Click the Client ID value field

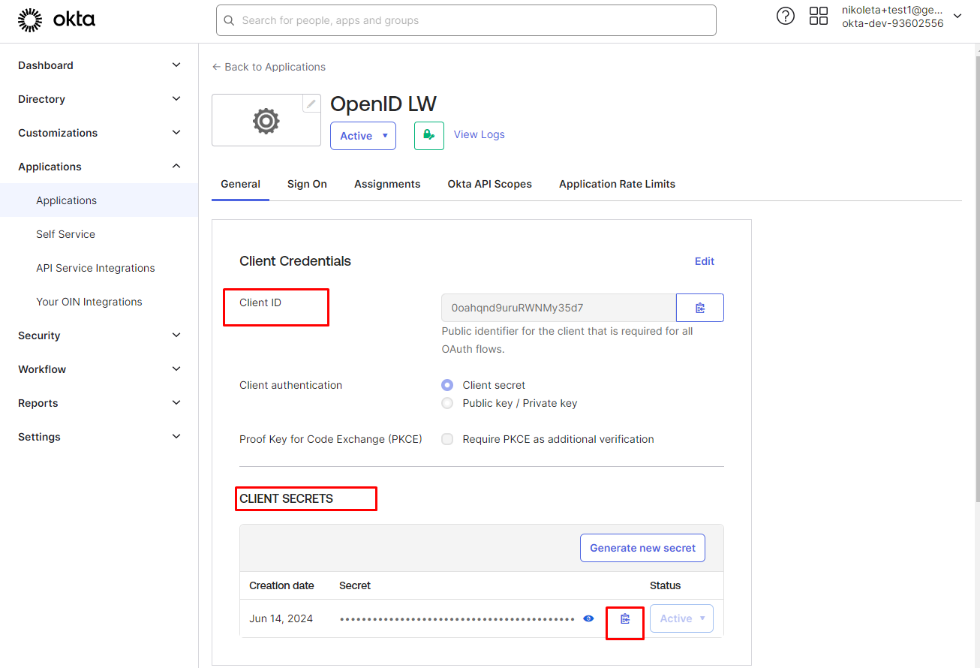pos(559,307)
